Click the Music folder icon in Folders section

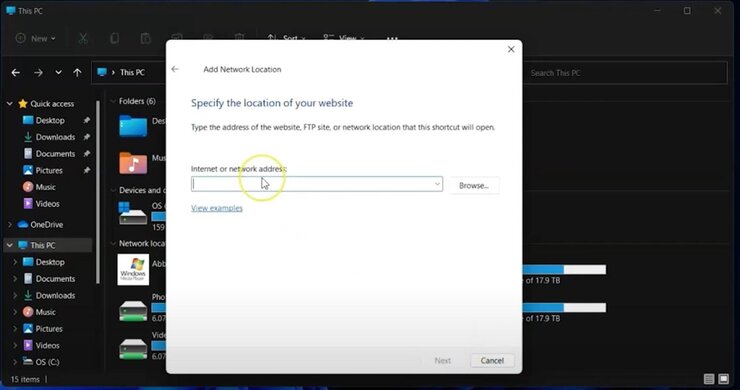(x=133, y=163)
